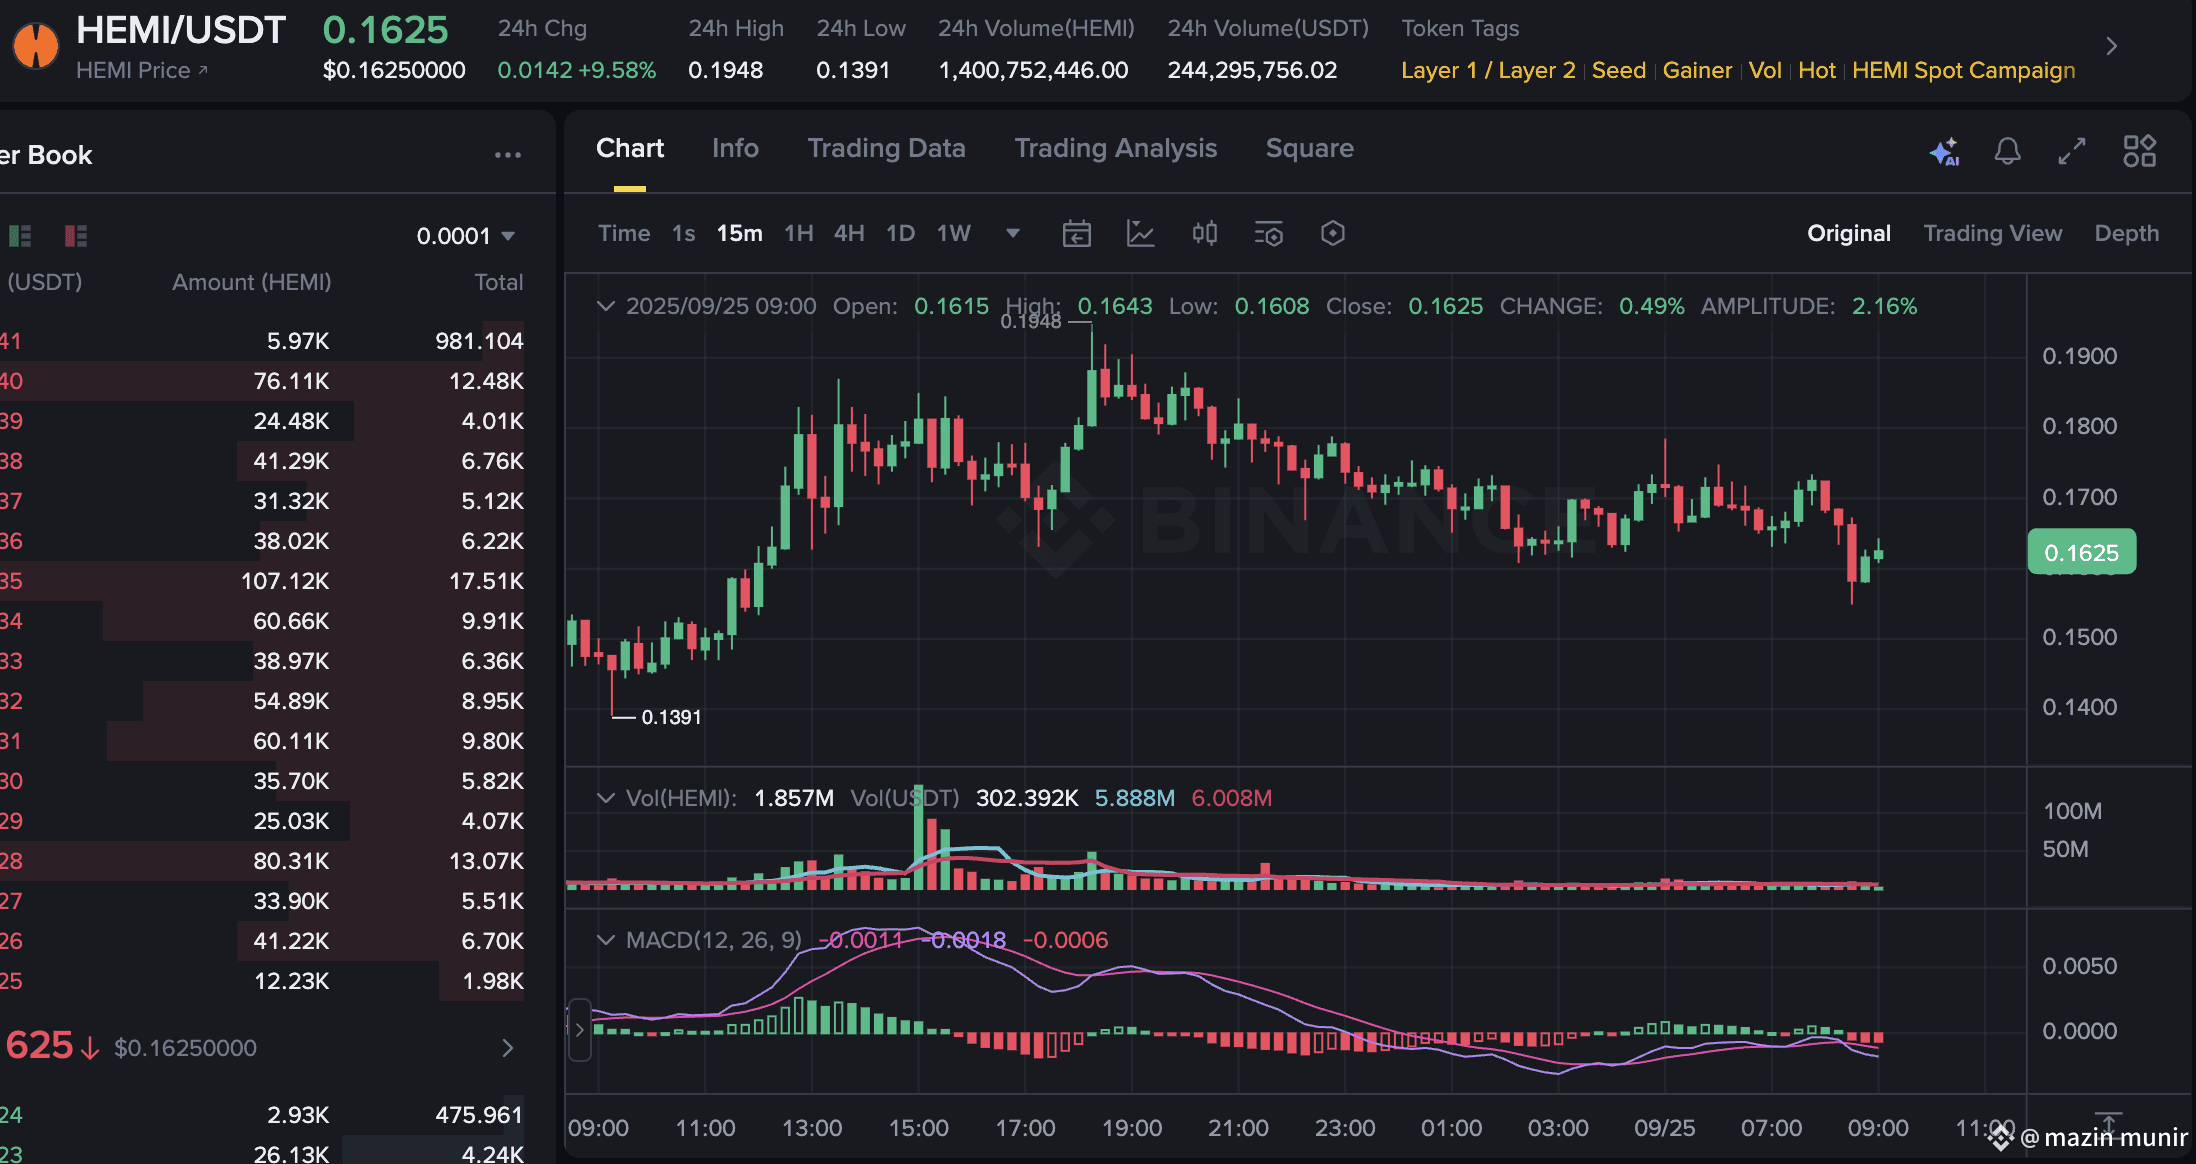
Task: Select the 80.31K amount order row
Action: point(262,861)
